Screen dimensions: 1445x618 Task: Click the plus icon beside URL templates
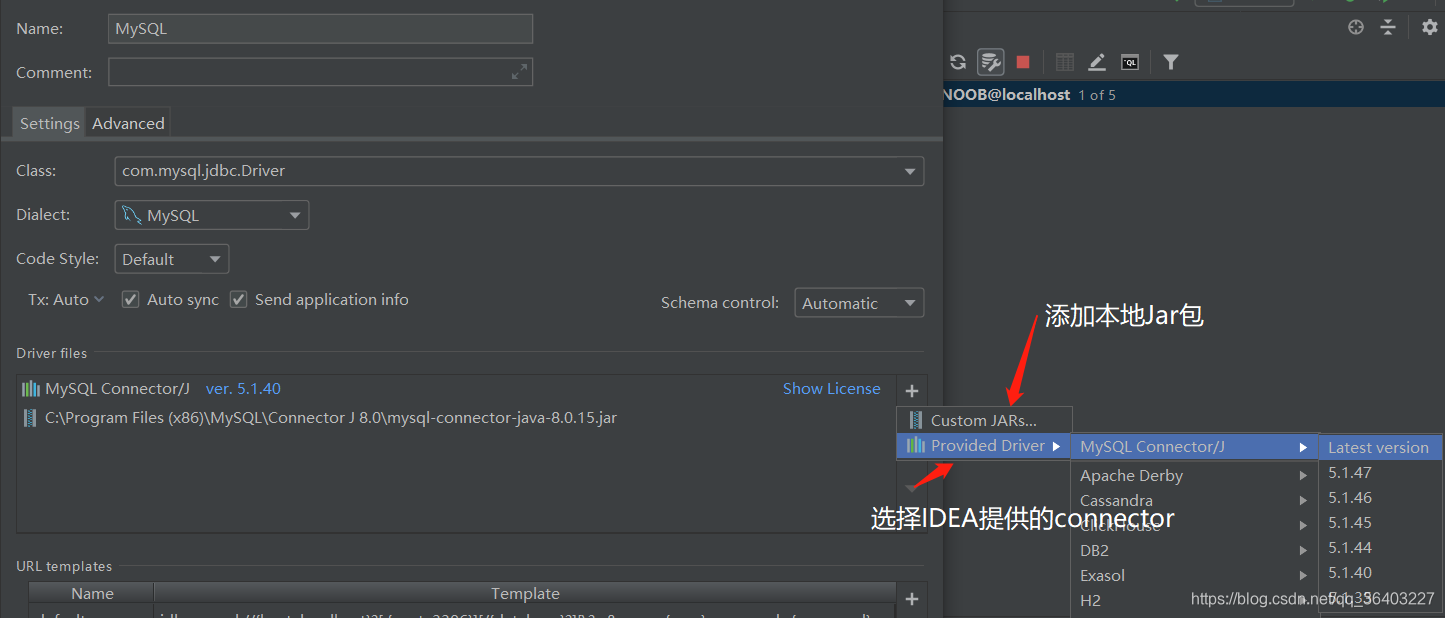pos(911,599)
